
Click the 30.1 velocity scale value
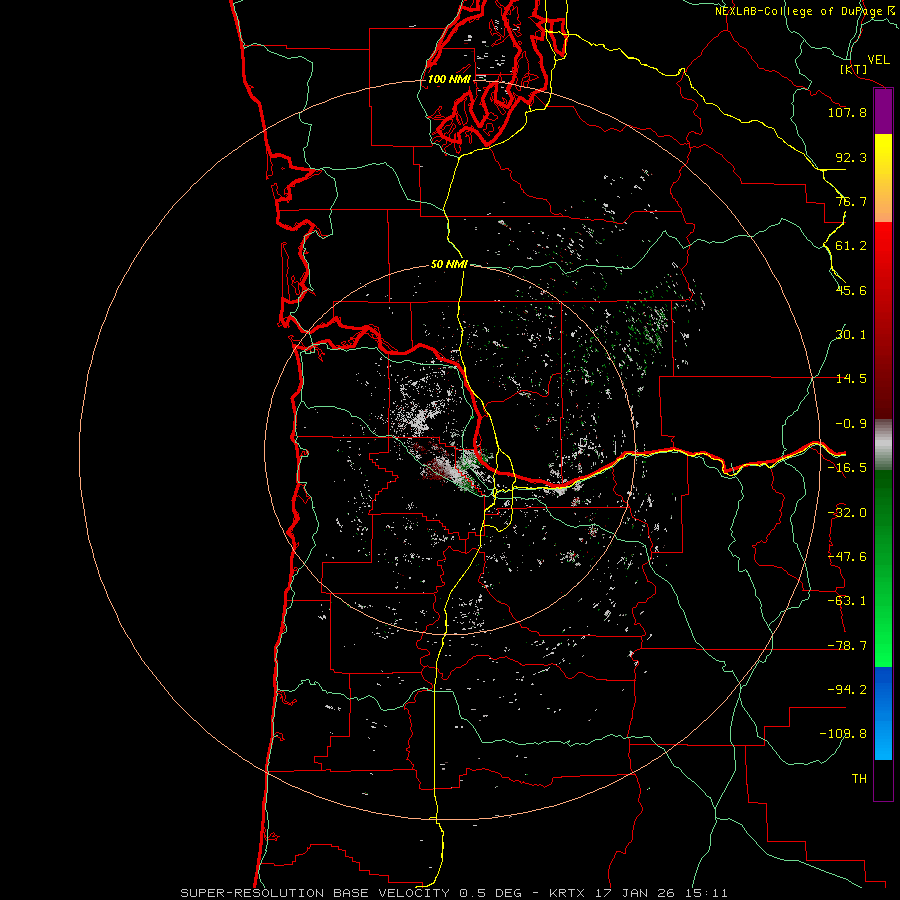click(851, 335)
